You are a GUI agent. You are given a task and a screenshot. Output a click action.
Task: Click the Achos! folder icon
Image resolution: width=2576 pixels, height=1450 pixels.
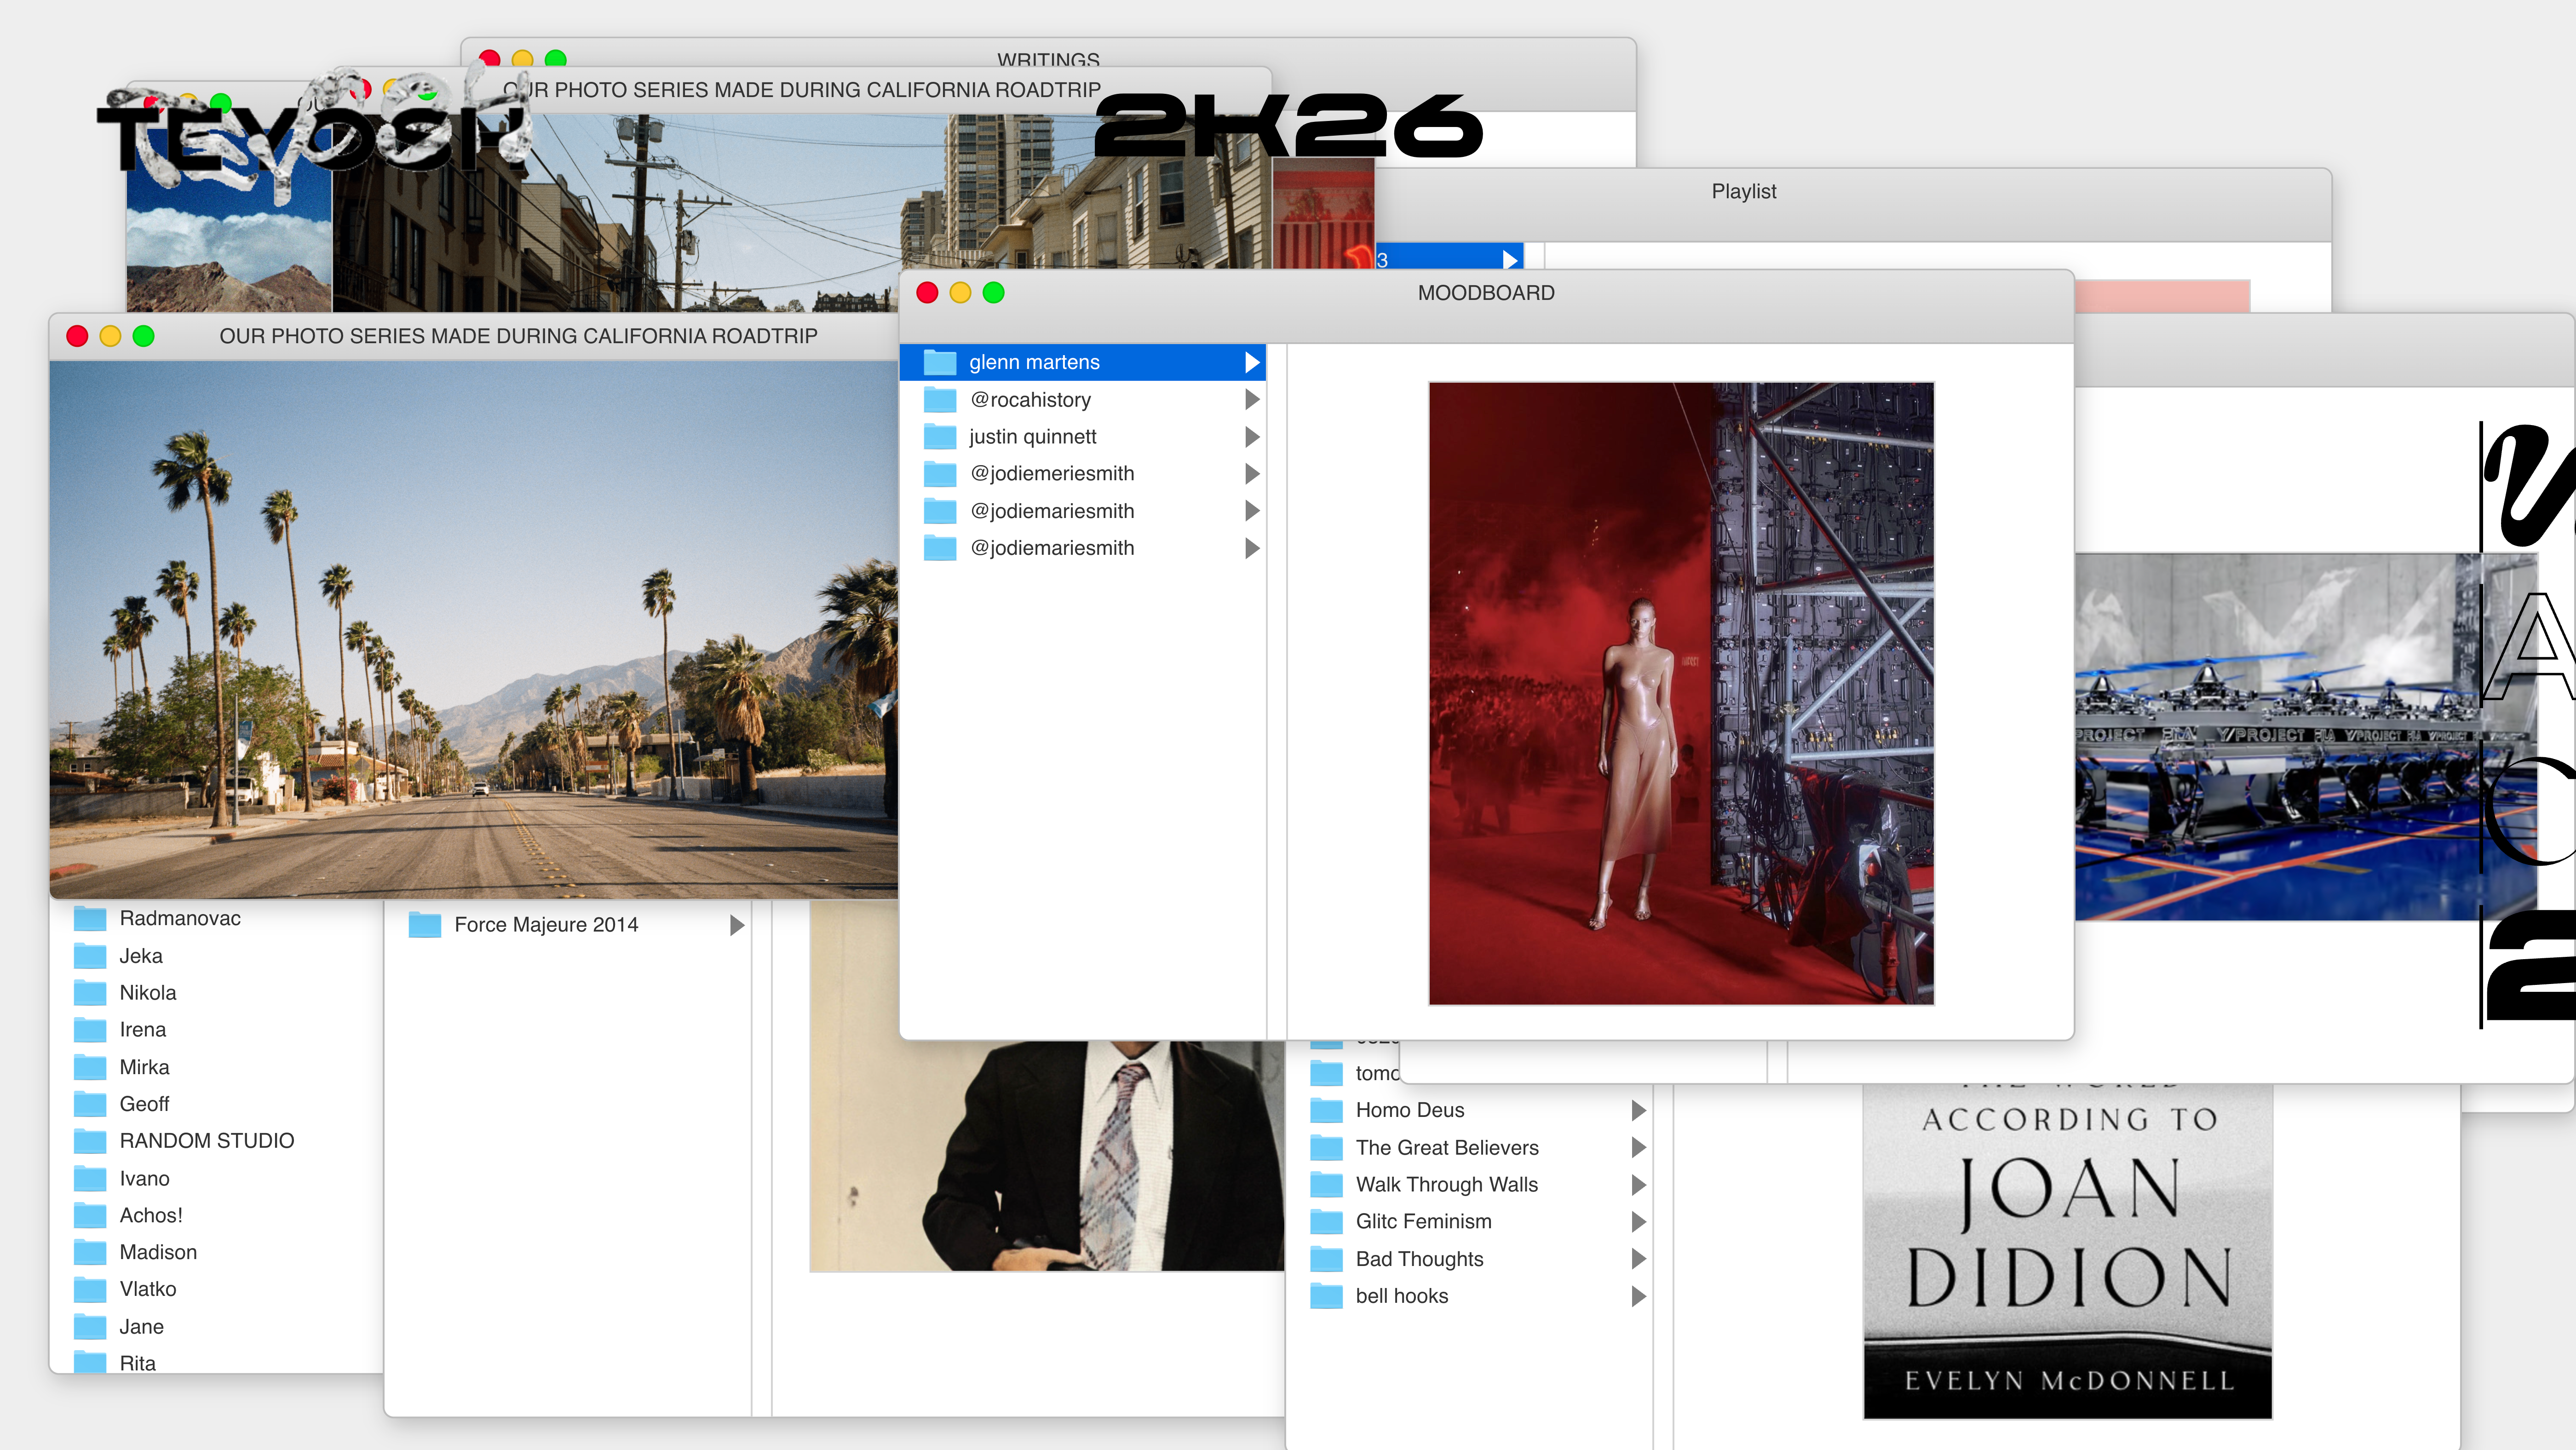coord(90,1216)
